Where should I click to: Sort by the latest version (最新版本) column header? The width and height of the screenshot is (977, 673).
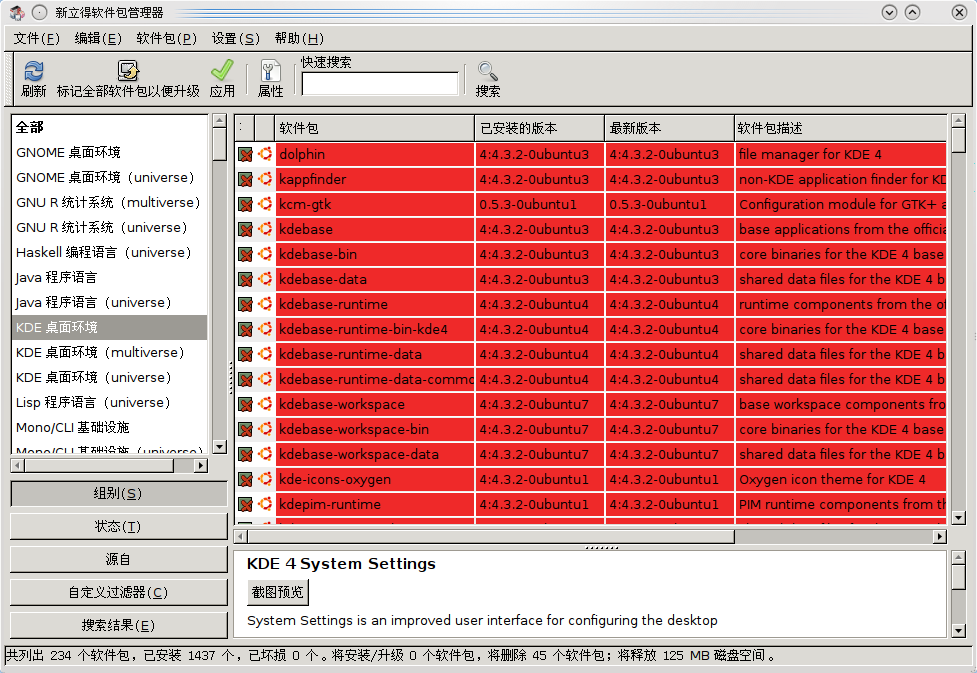click(x=670, y=128)
